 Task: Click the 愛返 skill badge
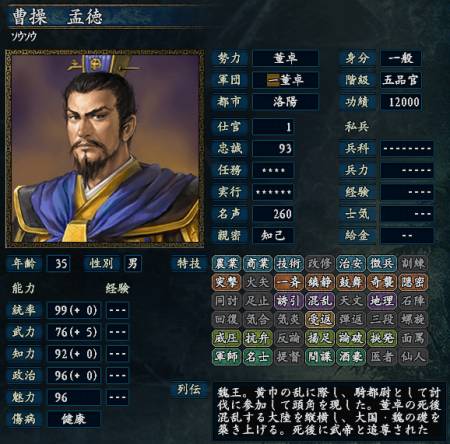tap(320, 320)
